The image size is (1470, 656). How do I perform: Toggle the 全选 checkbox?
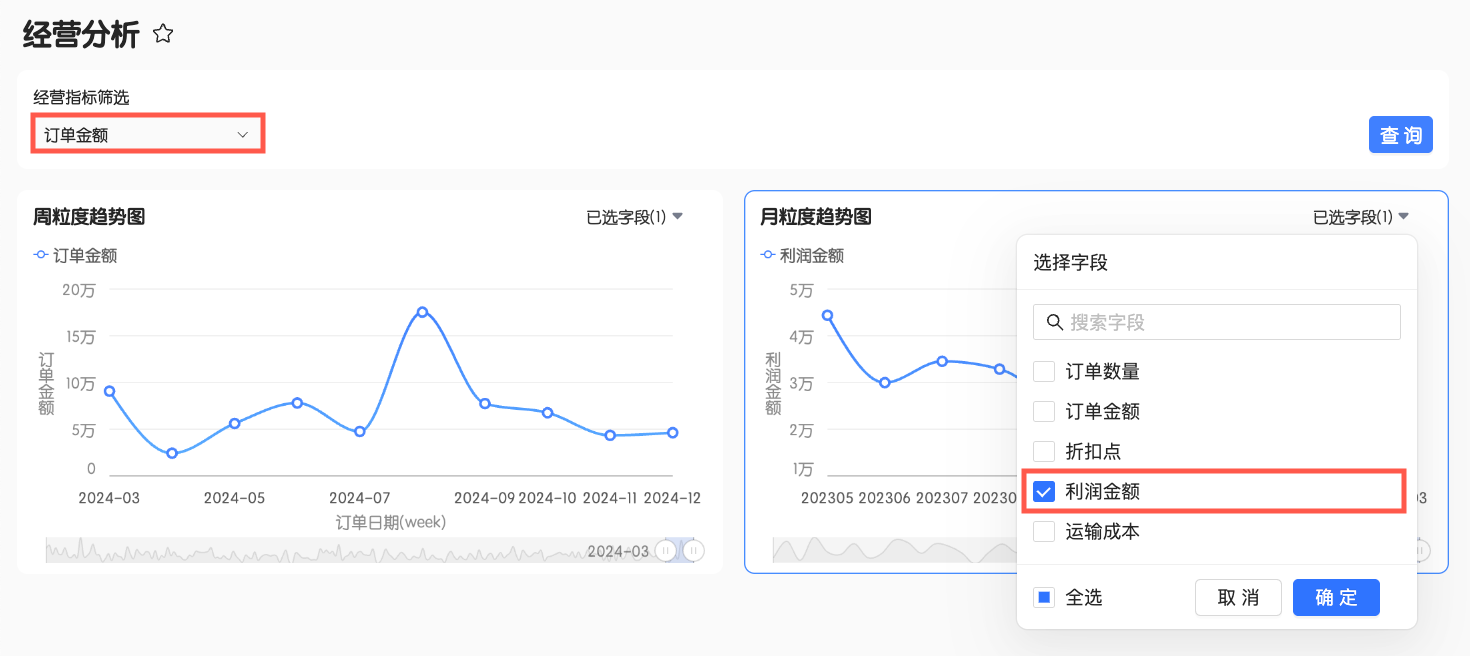point(1044,597)
